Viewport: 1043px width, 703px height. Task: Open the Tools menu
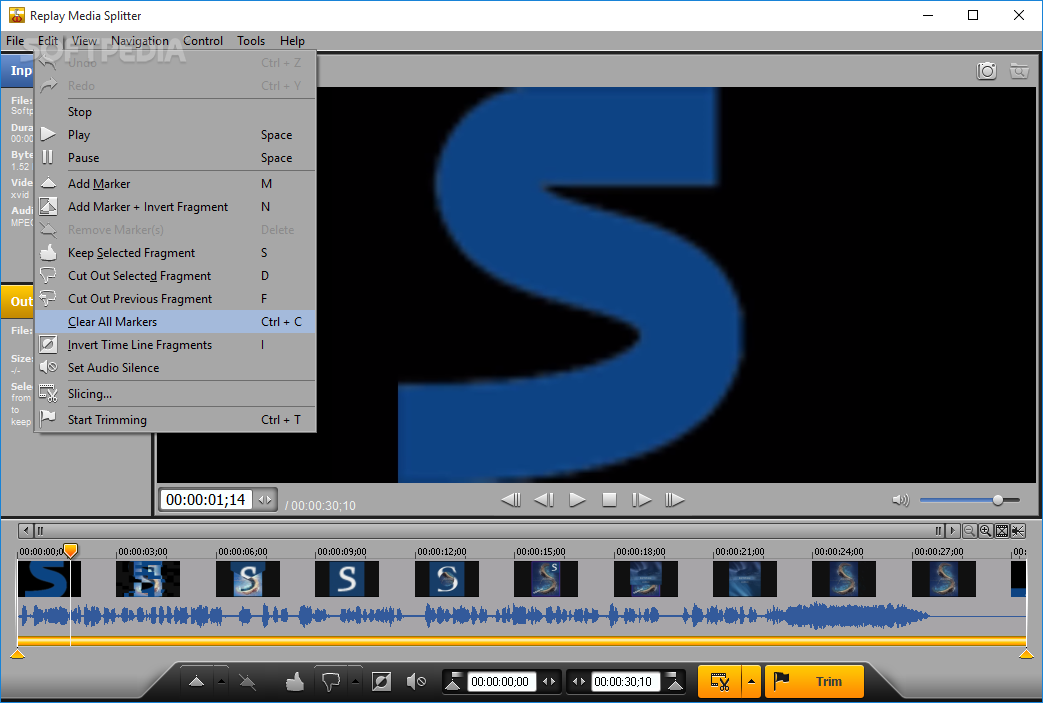coord(251,41)
